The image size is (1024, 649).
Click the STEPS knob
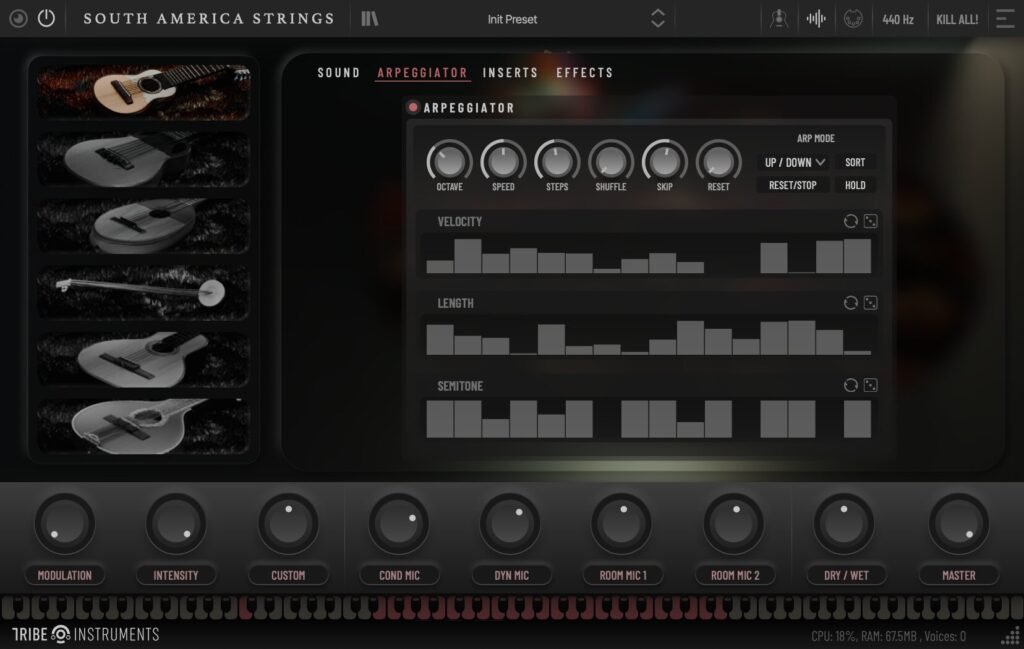coord(557,161)
